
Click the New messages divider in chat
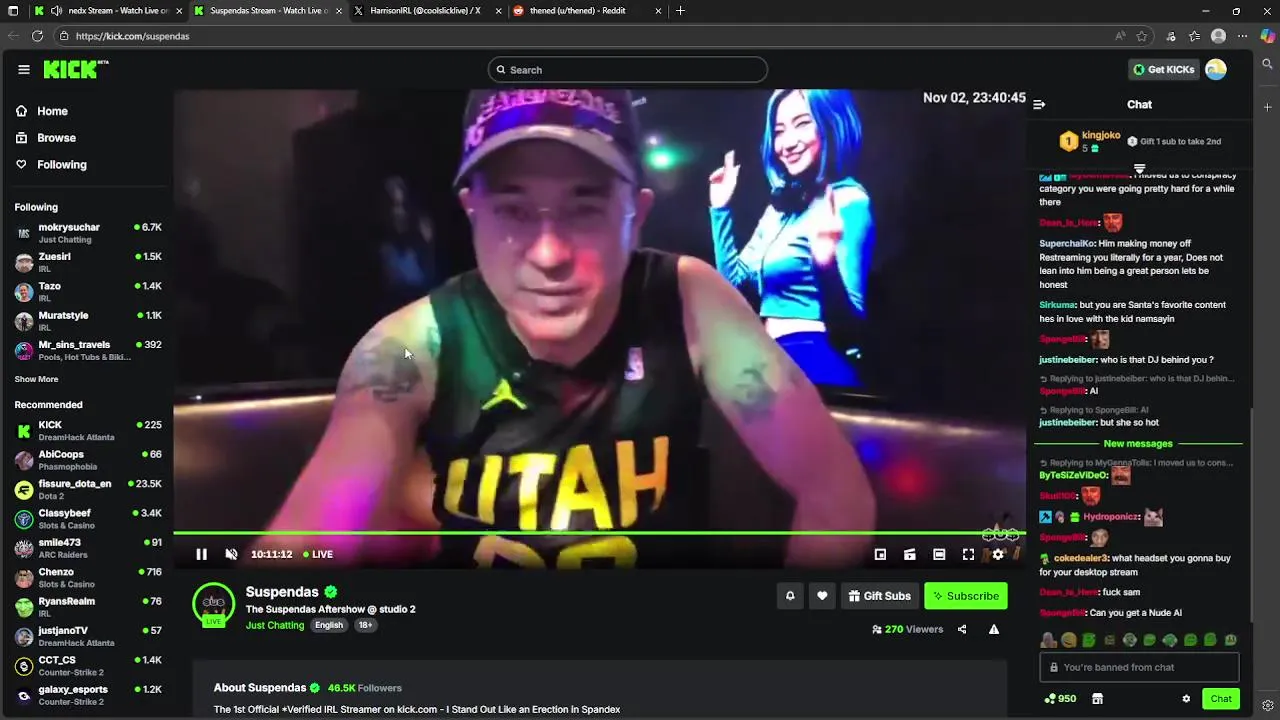1138,444
